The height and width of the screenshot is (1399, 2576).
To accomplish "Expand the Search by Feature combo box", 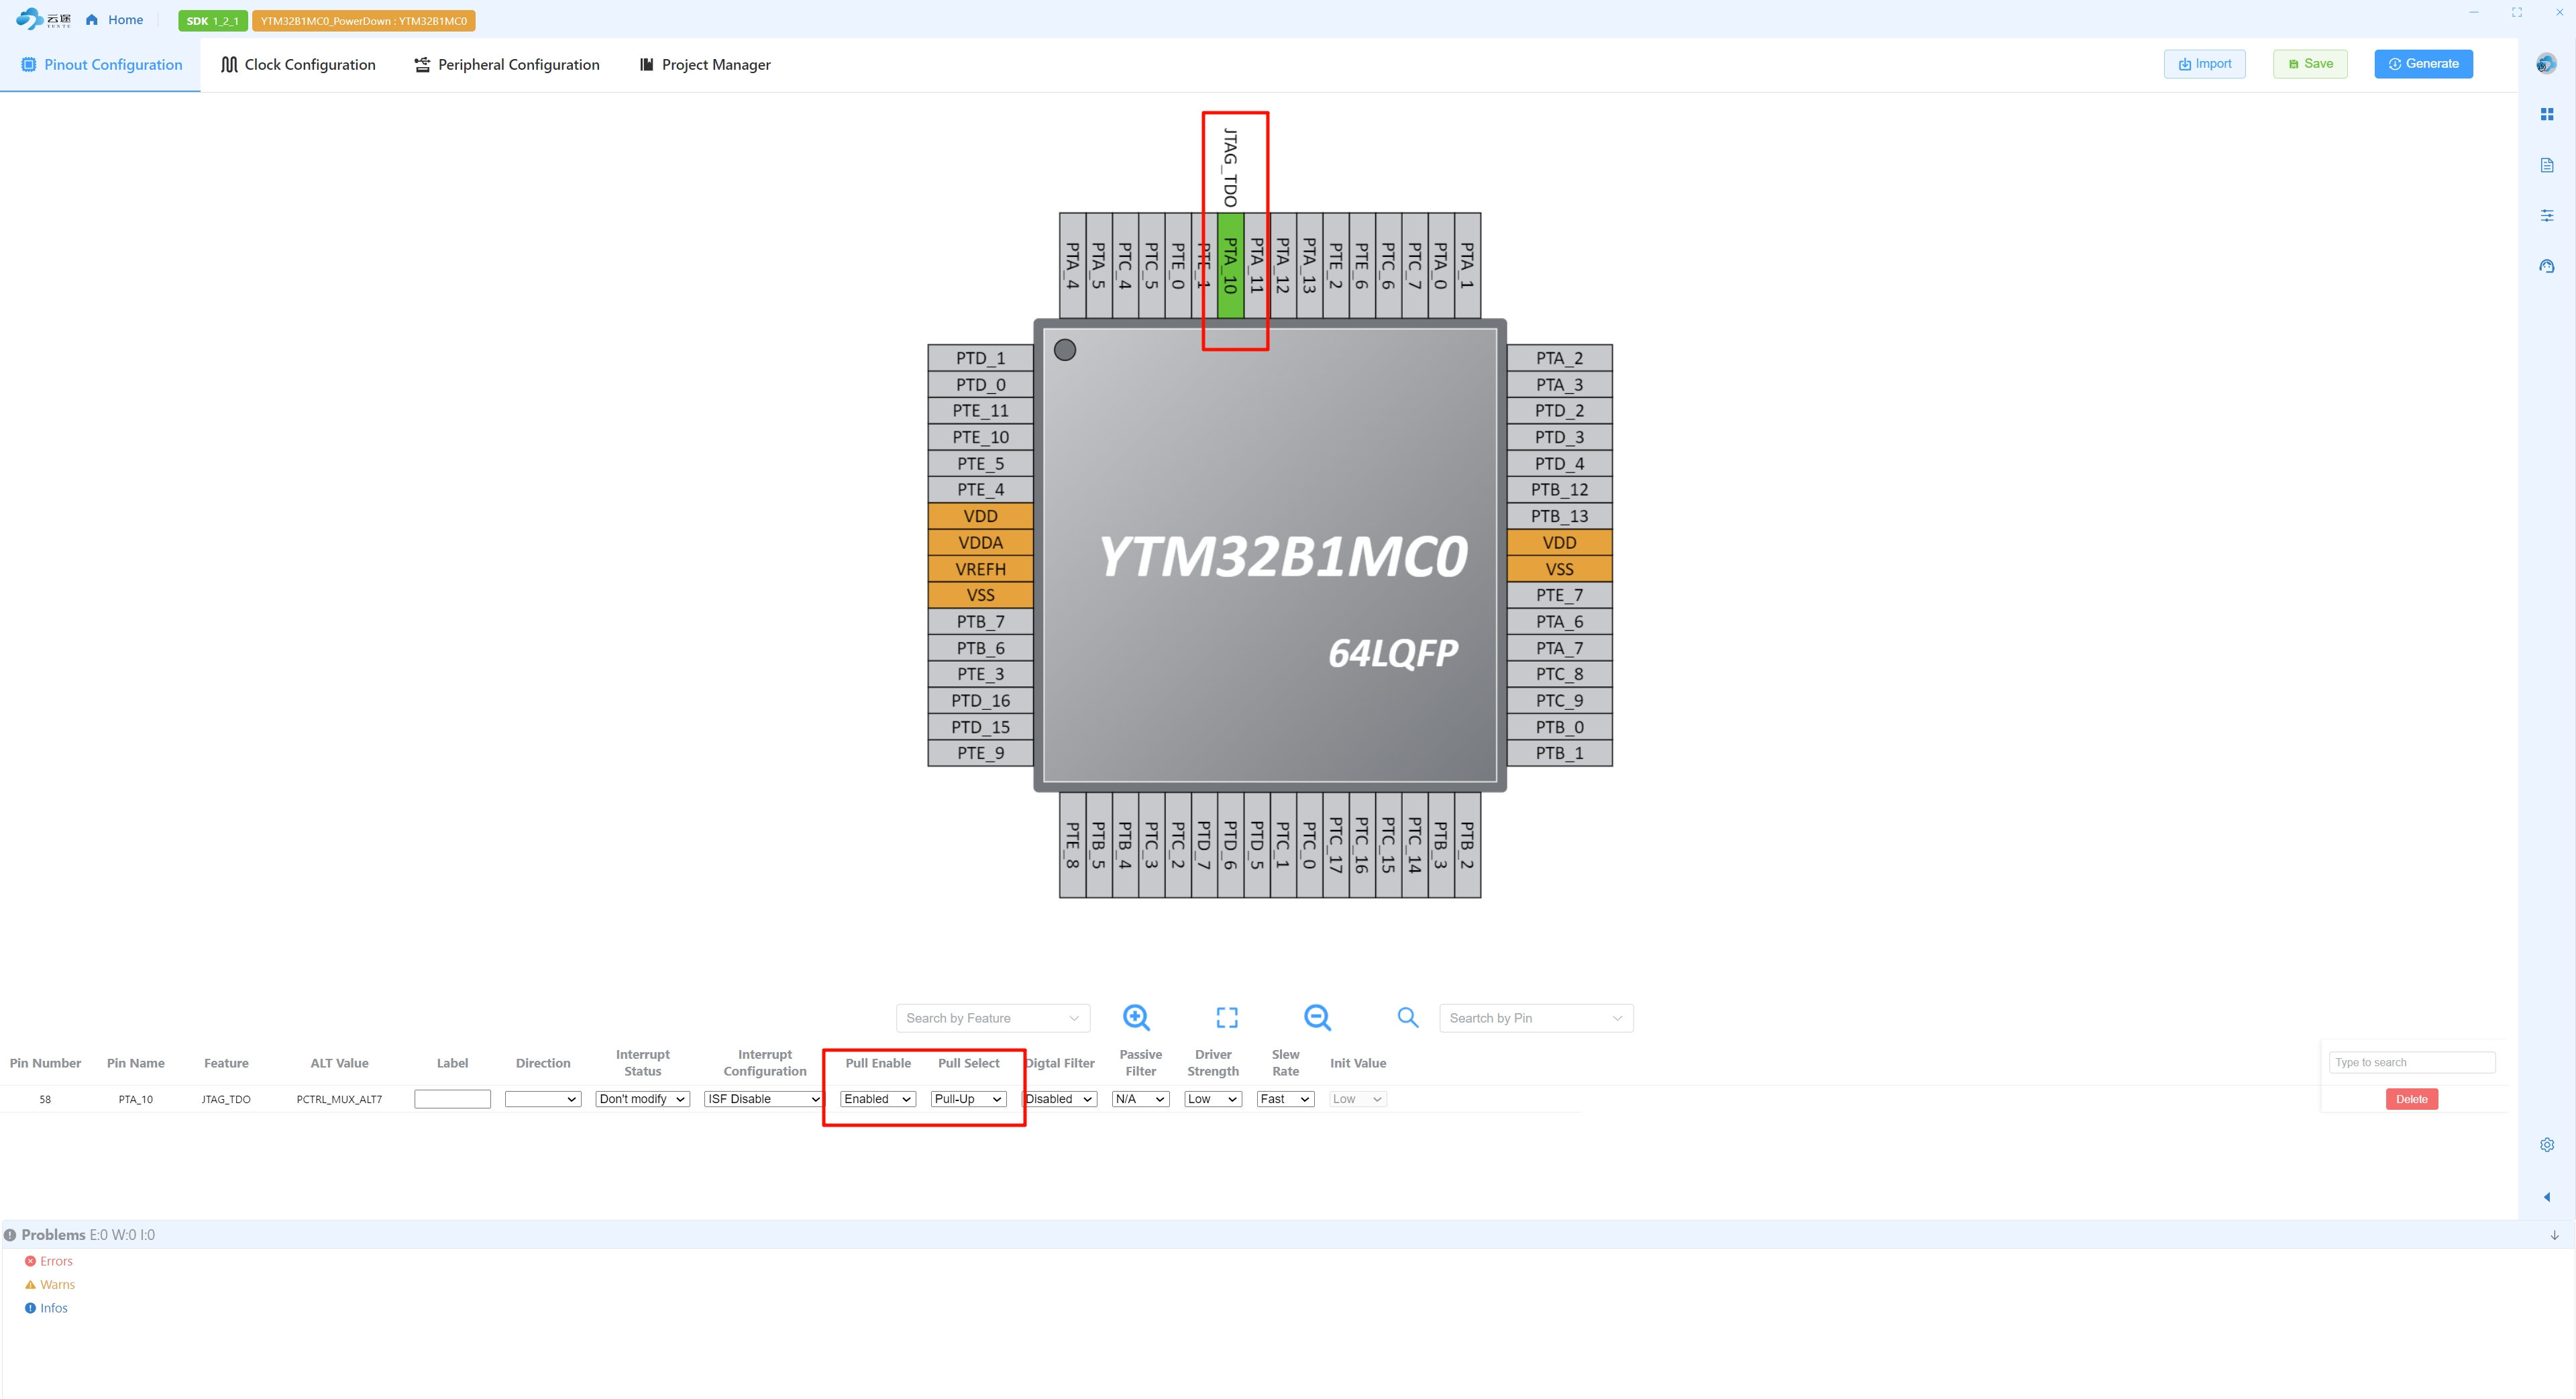I will (992, 1018).
